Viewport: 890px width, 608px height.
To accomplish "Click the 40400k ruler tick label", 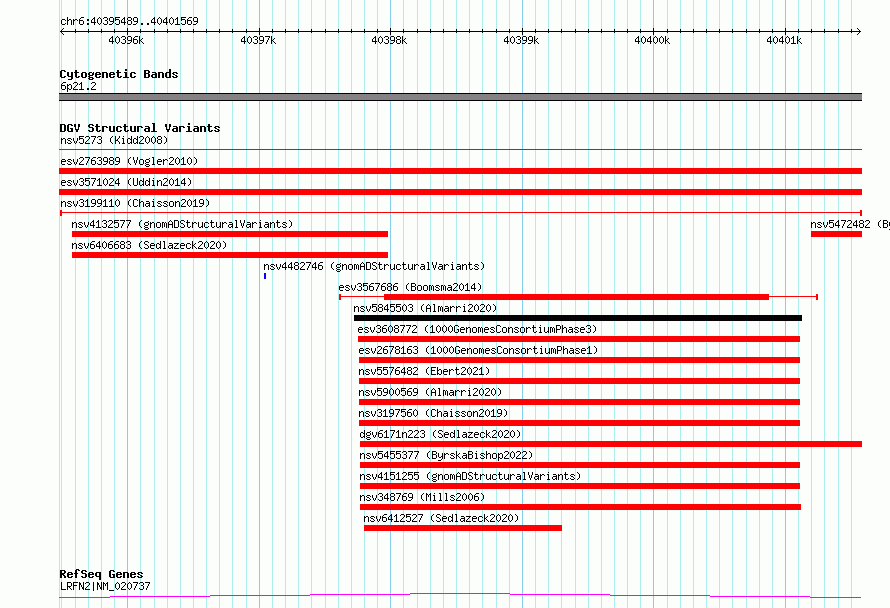I will click(x=652, y=40).
